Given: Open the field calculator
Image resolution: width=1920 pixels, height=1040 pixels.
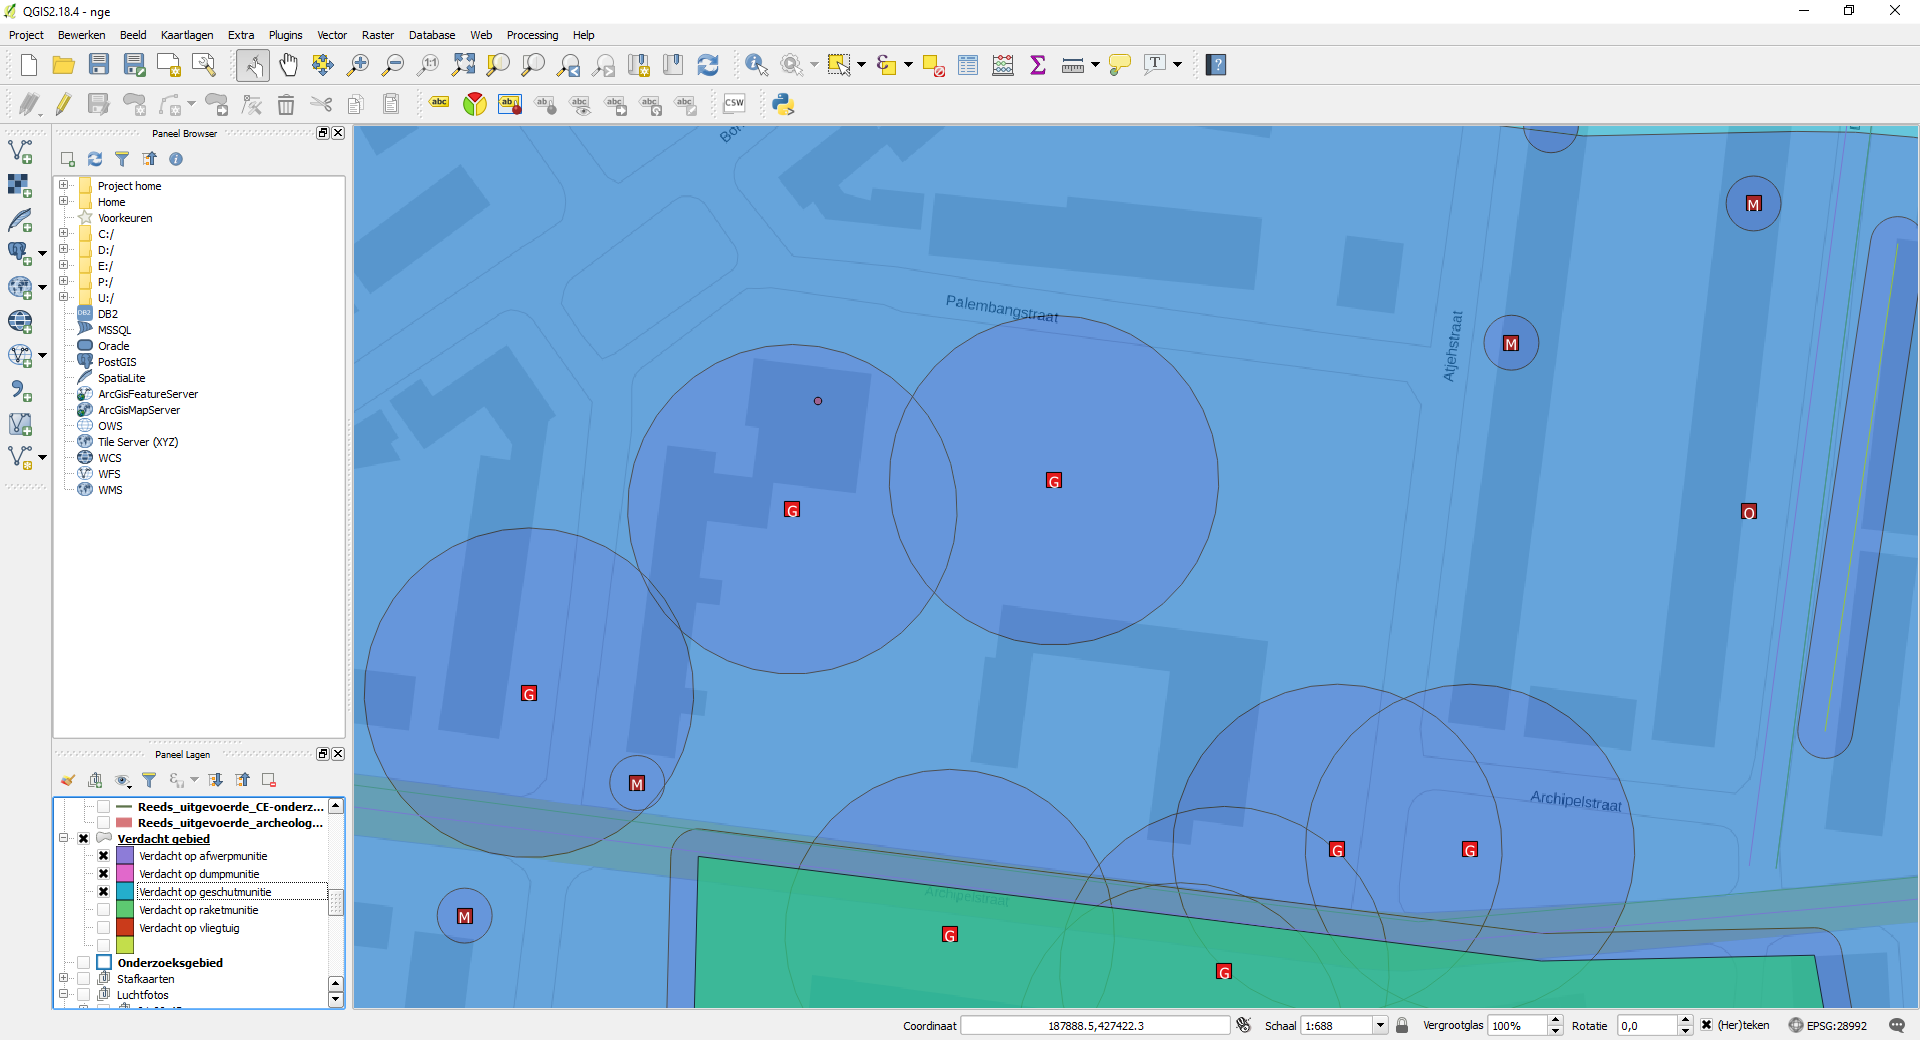Looking at the screenshot, I should tap(1003, 65).
